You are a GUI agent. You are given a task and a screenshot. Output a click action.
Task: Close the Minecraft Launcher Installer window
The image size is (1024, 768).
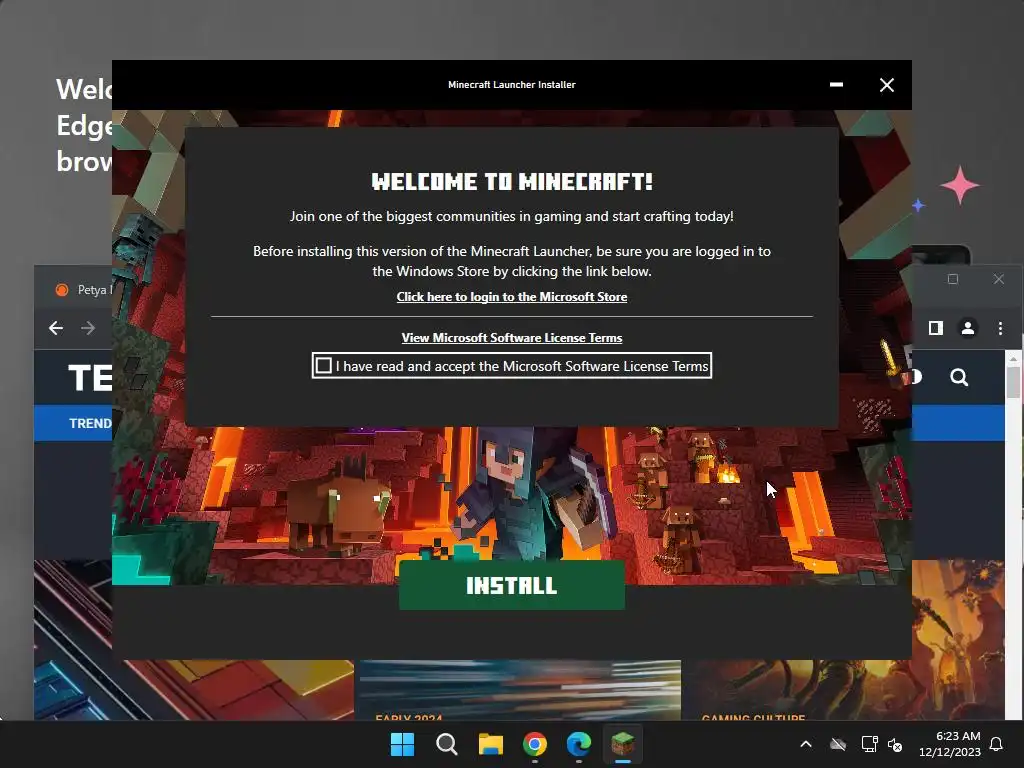[886, 85]
